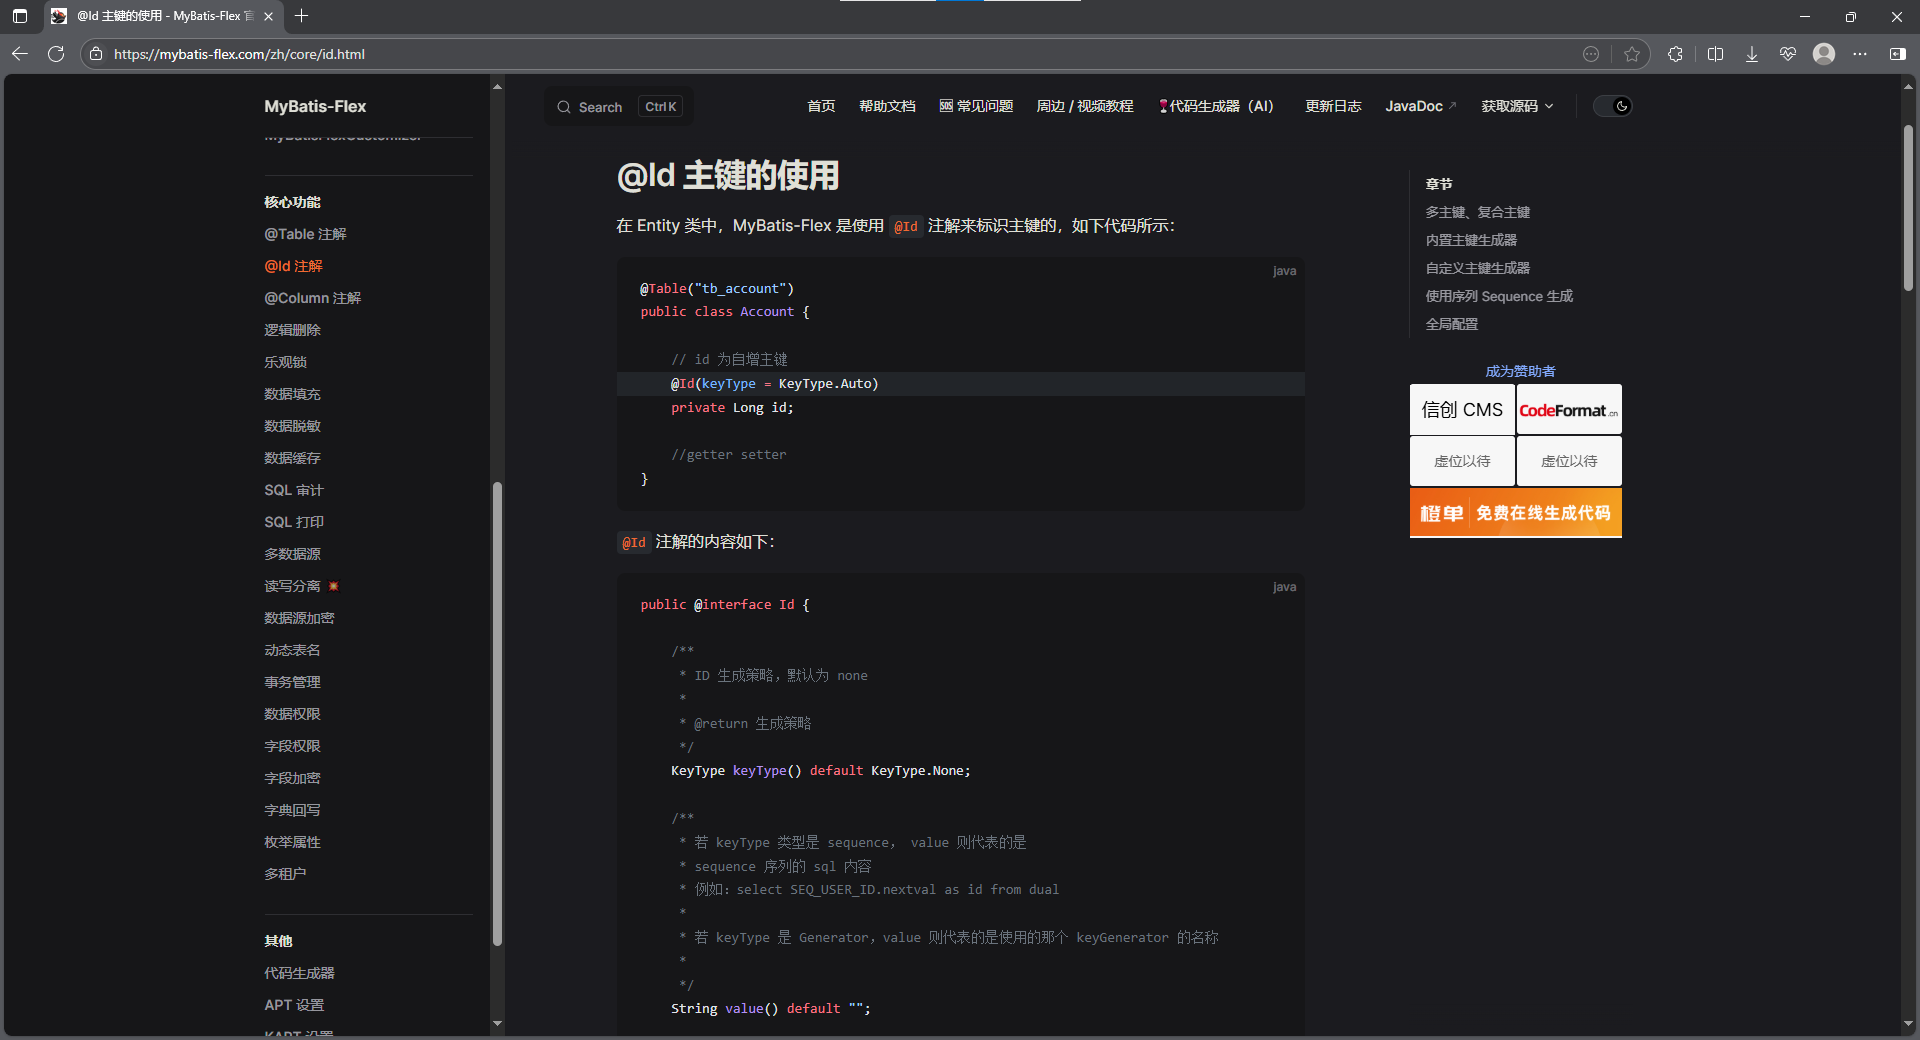Open a new browser tab

[x=302, y=16]
